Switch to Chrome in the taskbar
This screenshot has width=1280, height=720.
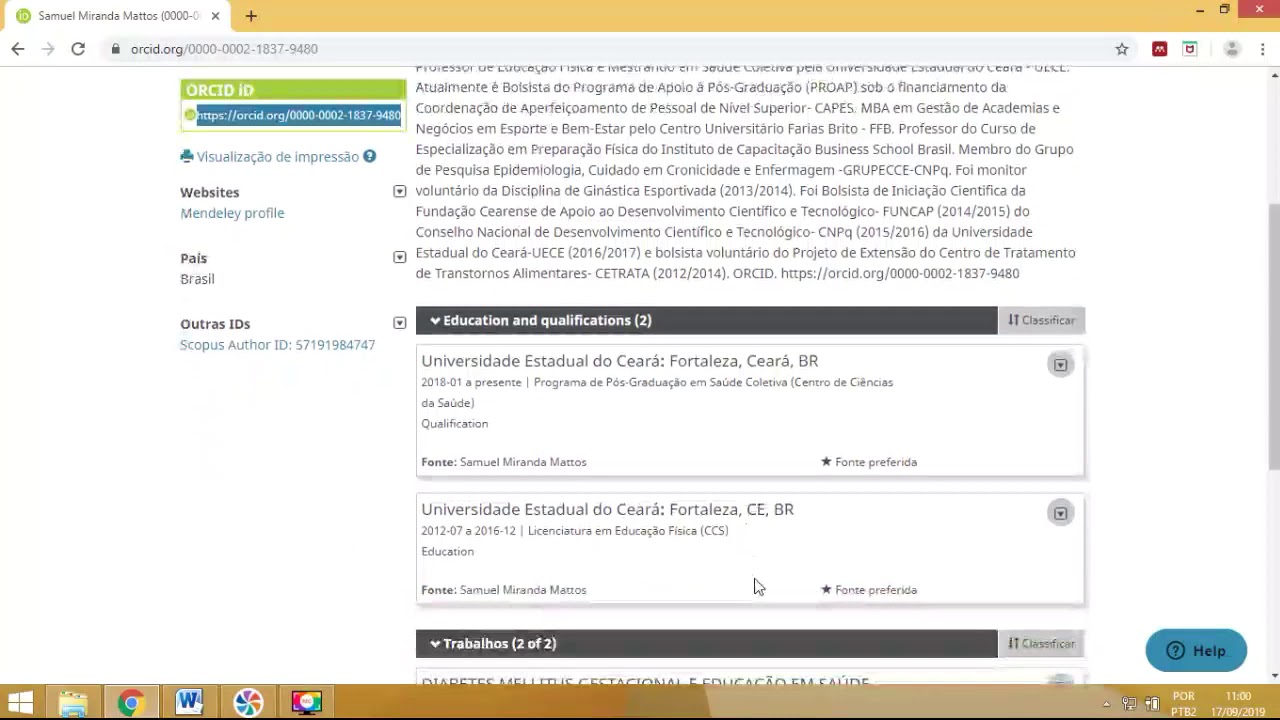coord(131,703)
